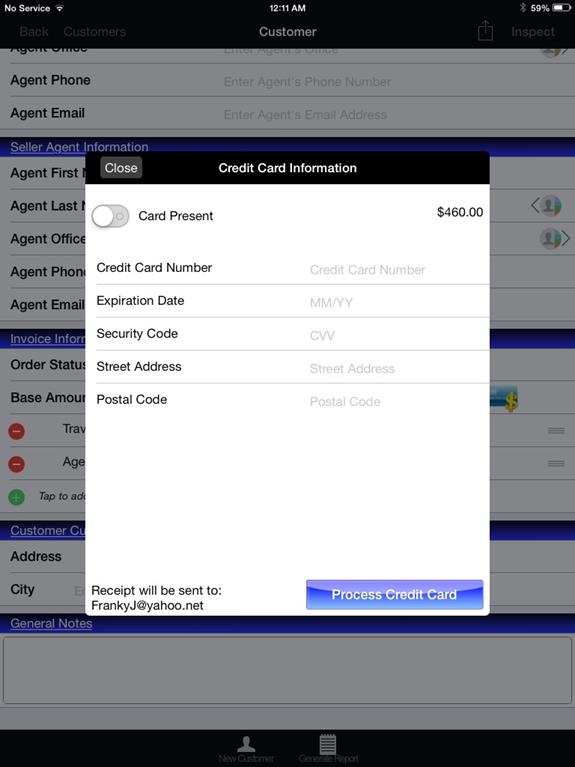Select the Security Code CVV field
This screenshot has width=575, height=767.
coord(292,334)
